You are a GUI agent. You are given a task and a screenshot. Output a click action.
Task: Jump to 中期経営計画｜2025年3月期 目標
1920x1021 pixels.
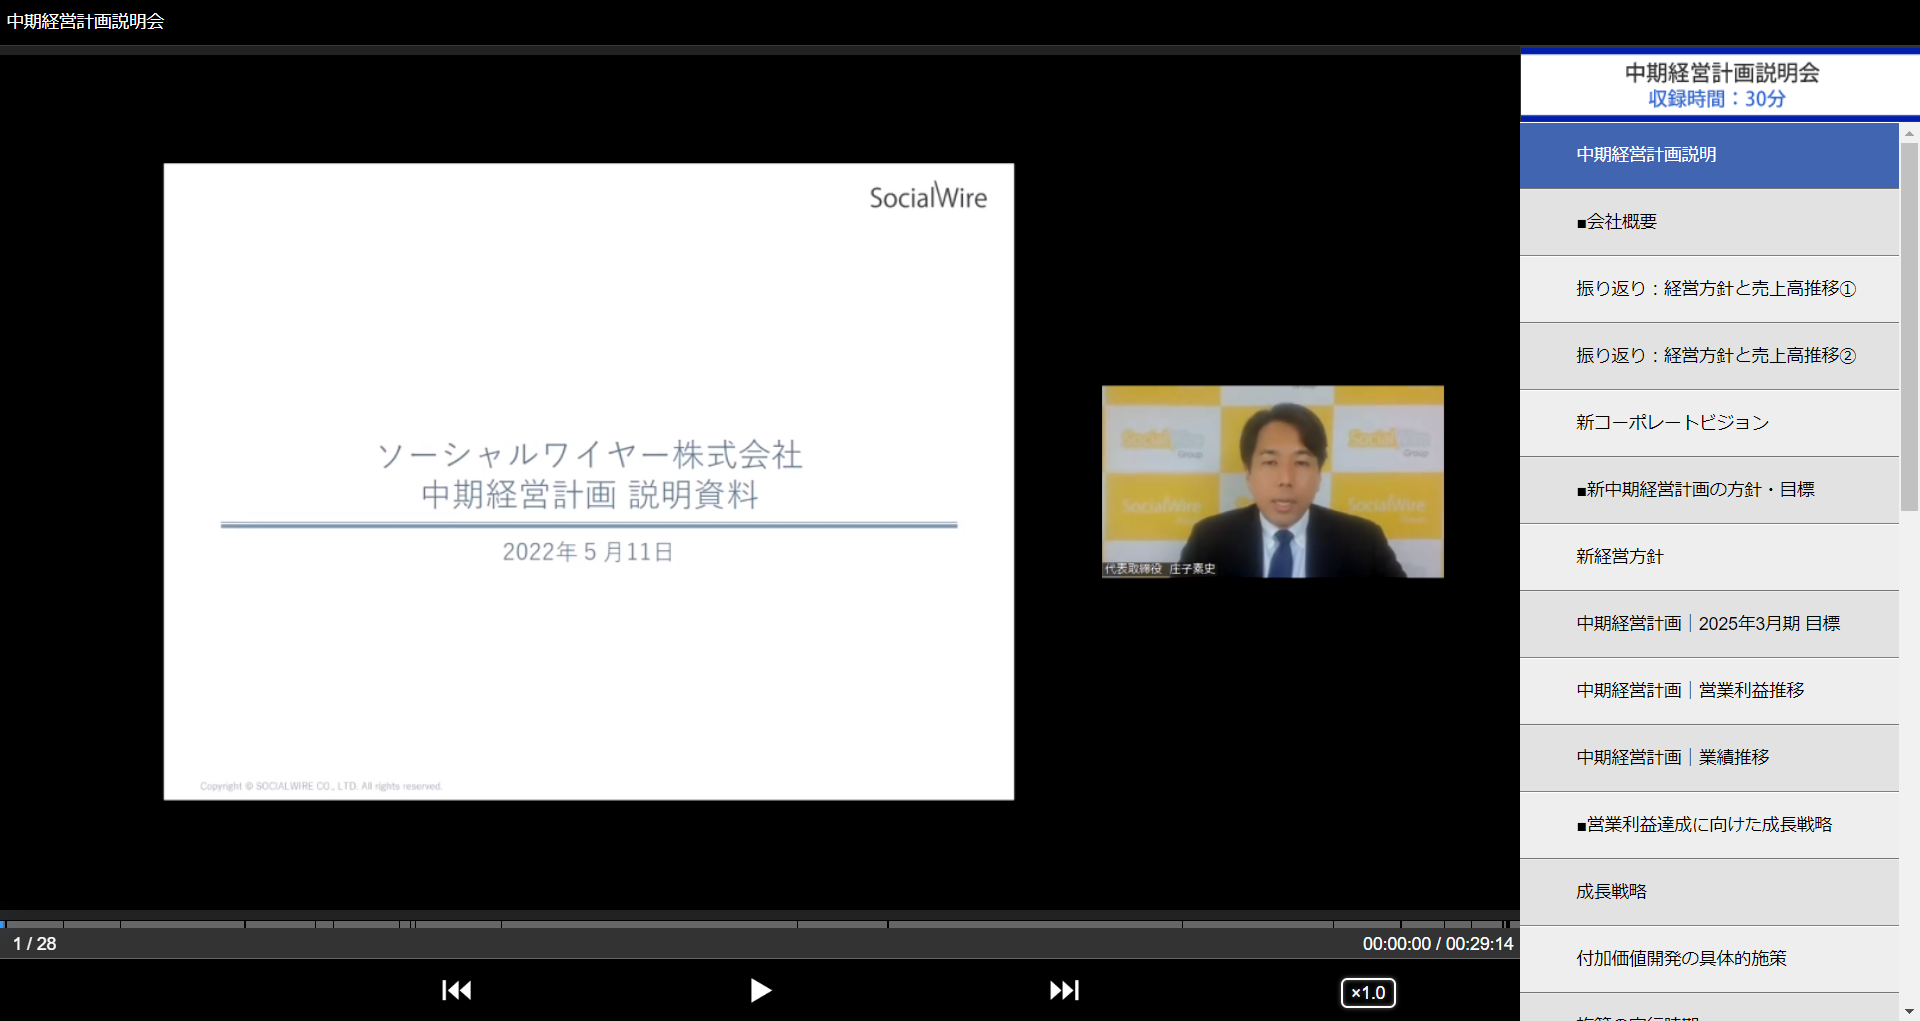[x=1709, y=624]
